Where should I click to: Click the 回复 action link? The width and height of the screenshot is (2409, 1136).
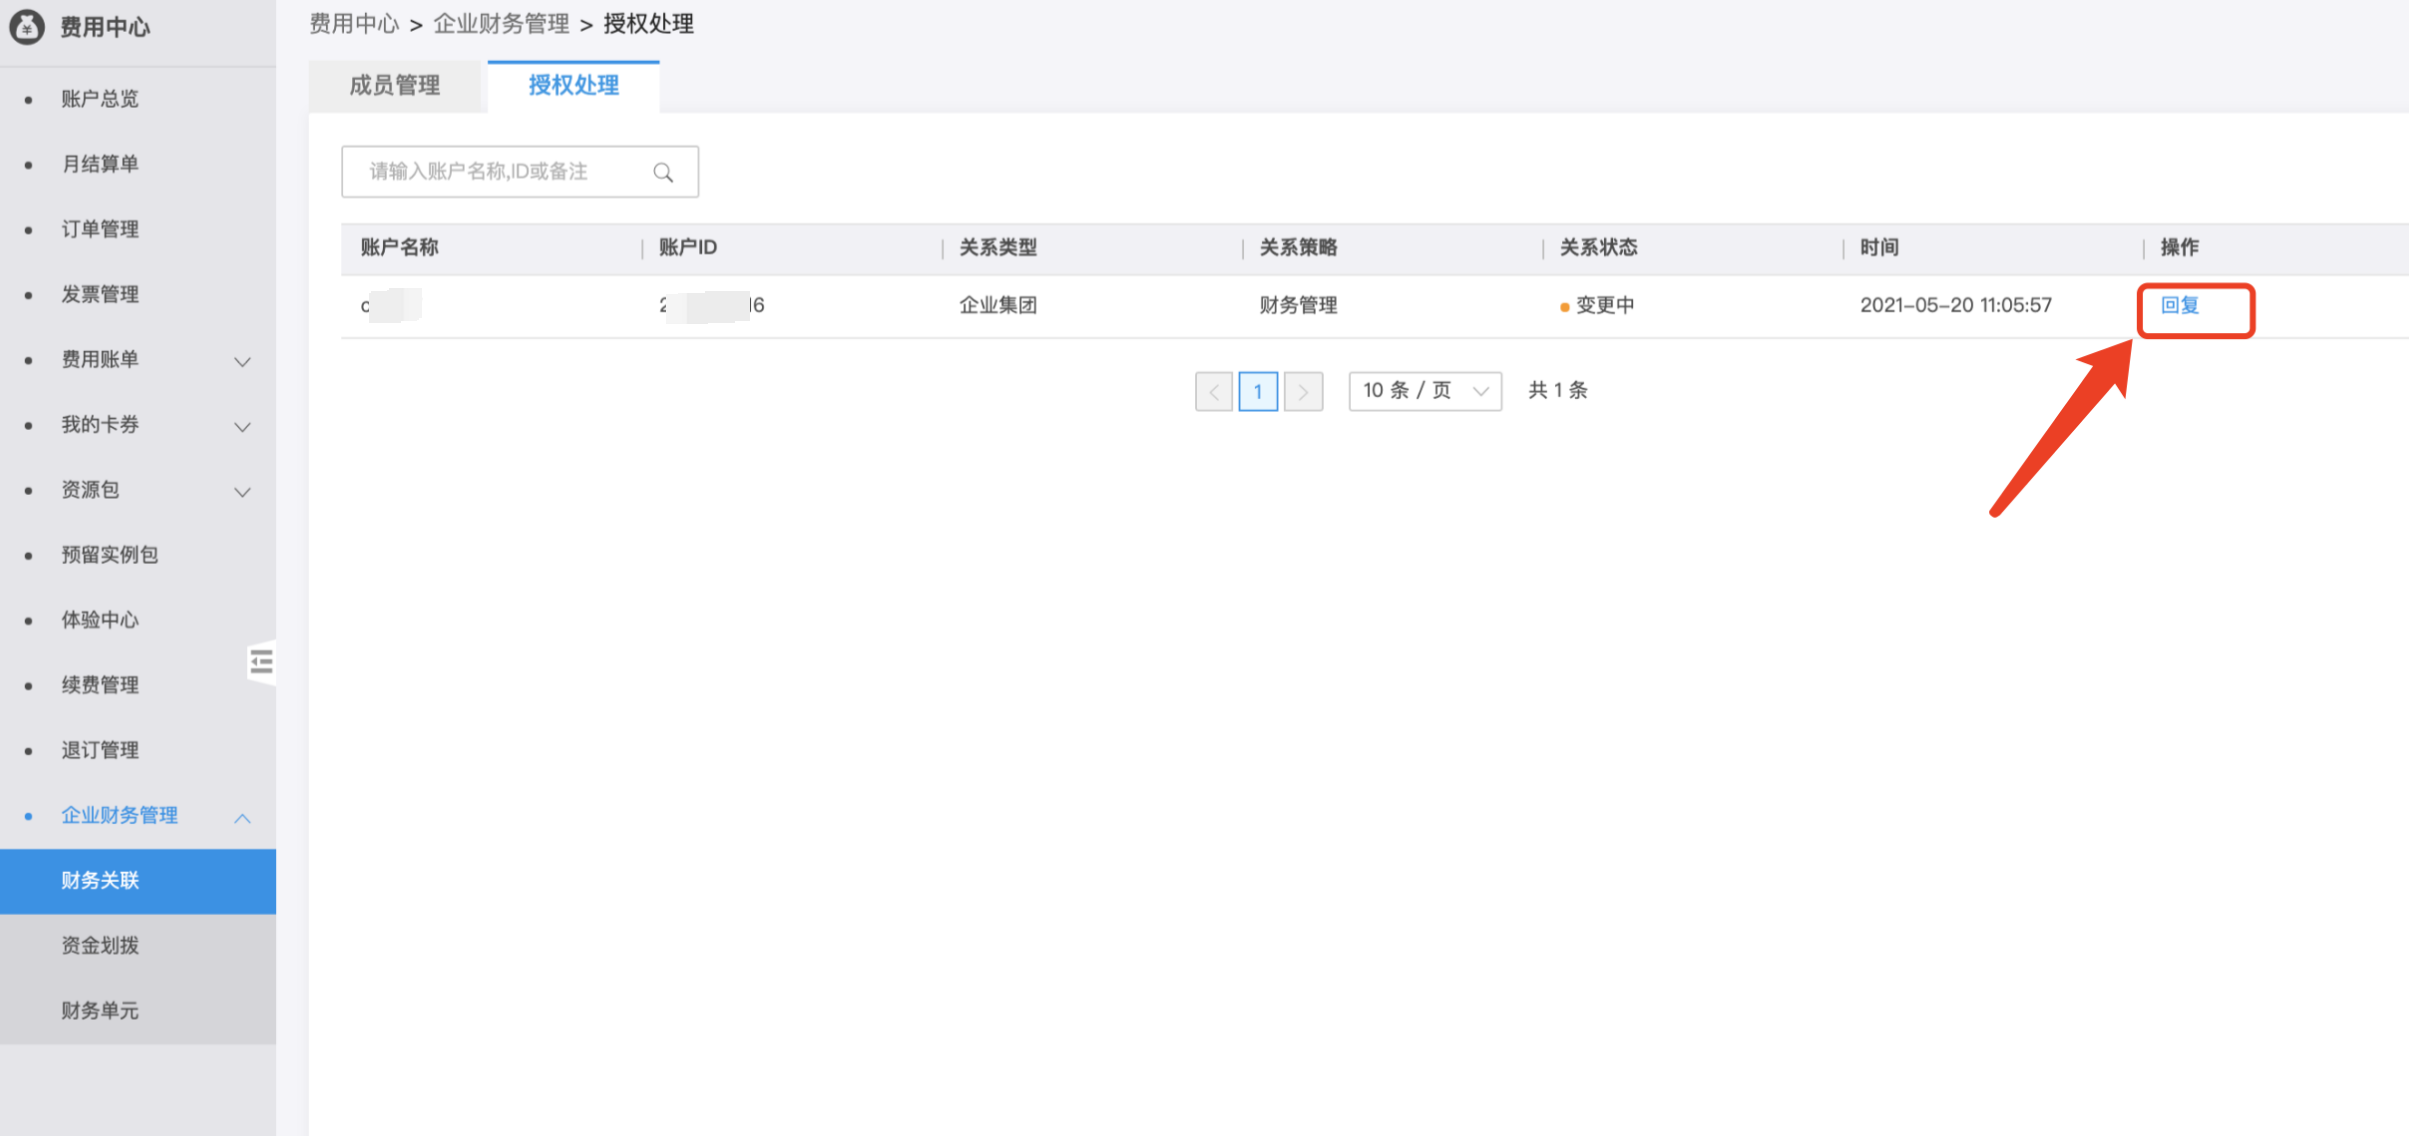(2180, 306)
